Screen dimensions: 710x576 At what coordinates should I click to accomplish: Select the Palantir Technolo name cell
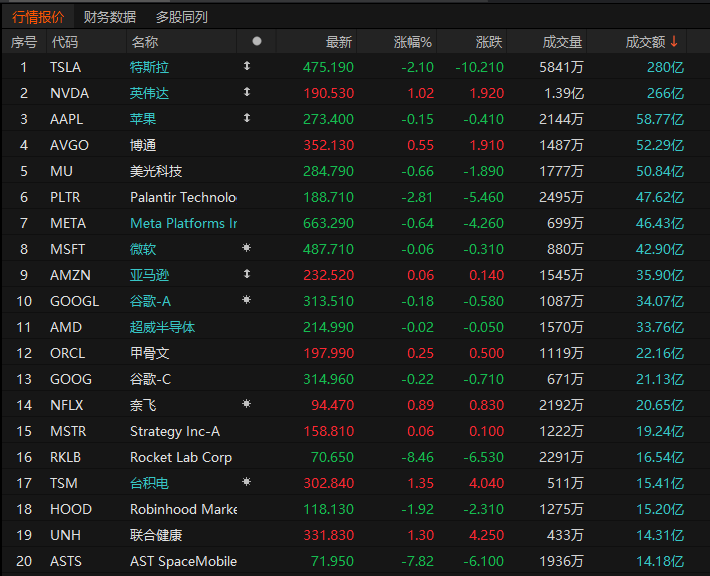[x=183, y=197]
